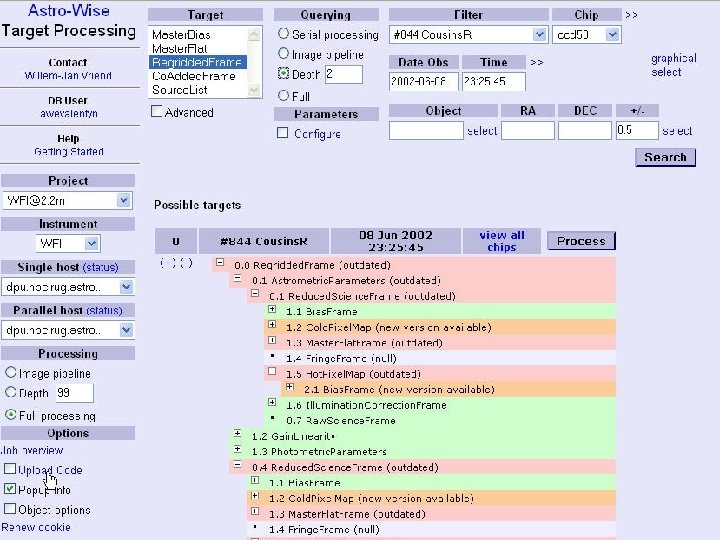Click the select link beside the +/- field
720x540 pixels.
(677, 131)
